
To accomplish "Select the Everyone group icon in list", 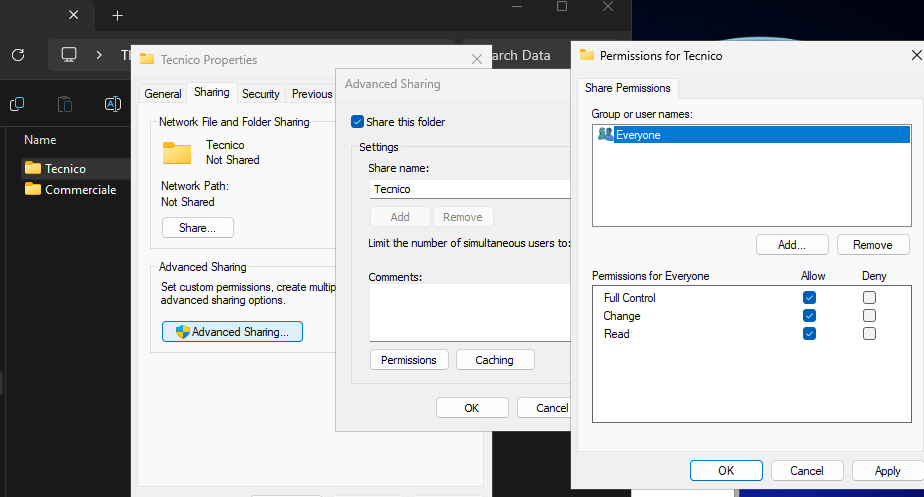I will [605, 135].
